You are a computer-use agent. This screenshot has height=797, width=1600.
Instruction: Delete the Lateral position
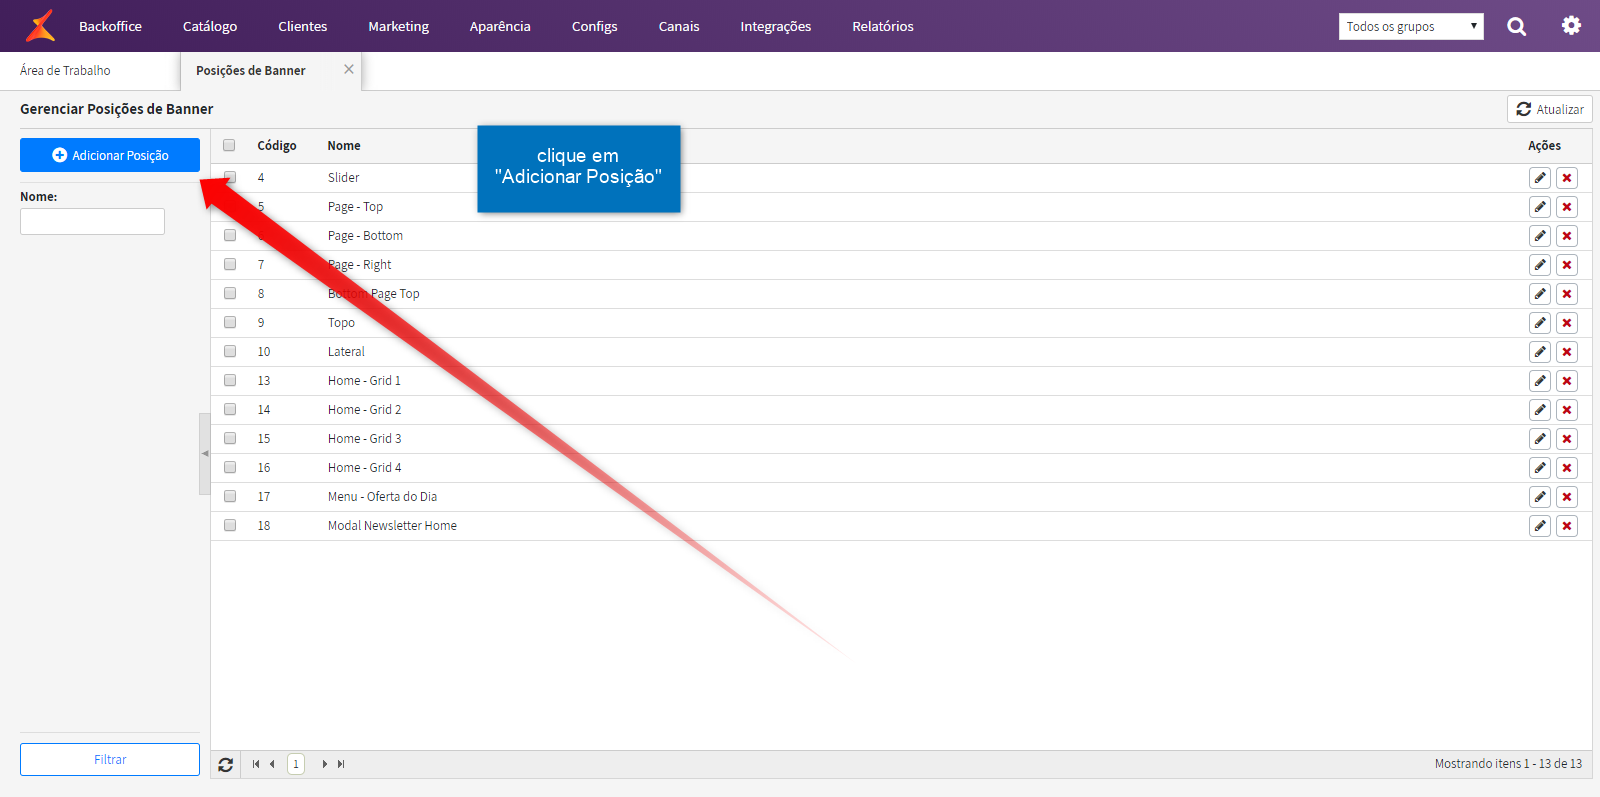pyautogui.click(x=1567, y=352)
